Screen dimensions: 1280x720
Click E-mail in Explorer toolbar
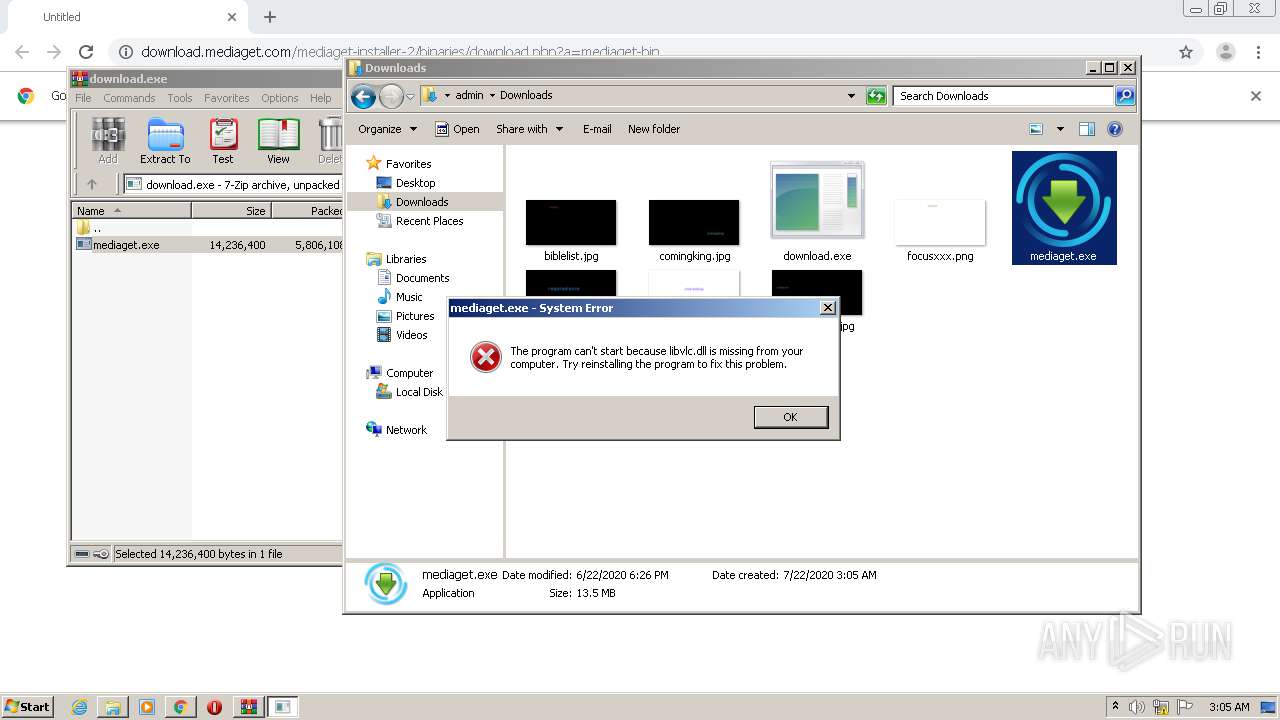pos(597,129)
